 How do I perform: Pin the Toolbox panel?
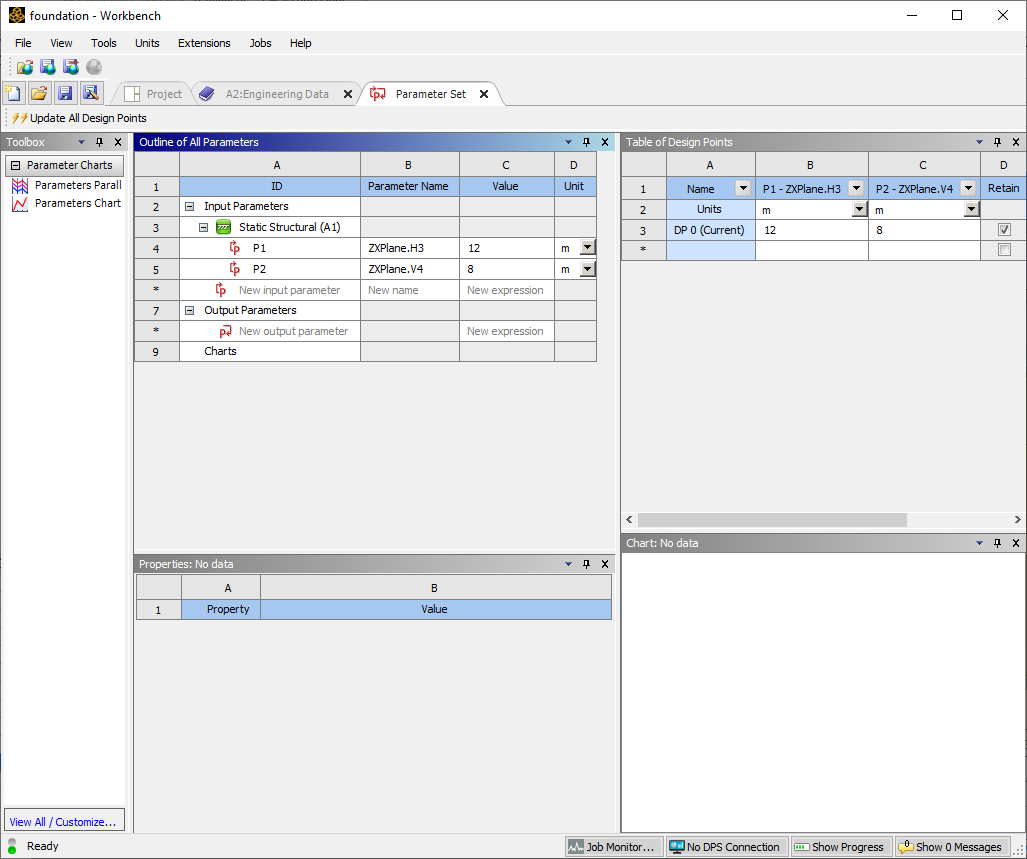coord(100,142)
